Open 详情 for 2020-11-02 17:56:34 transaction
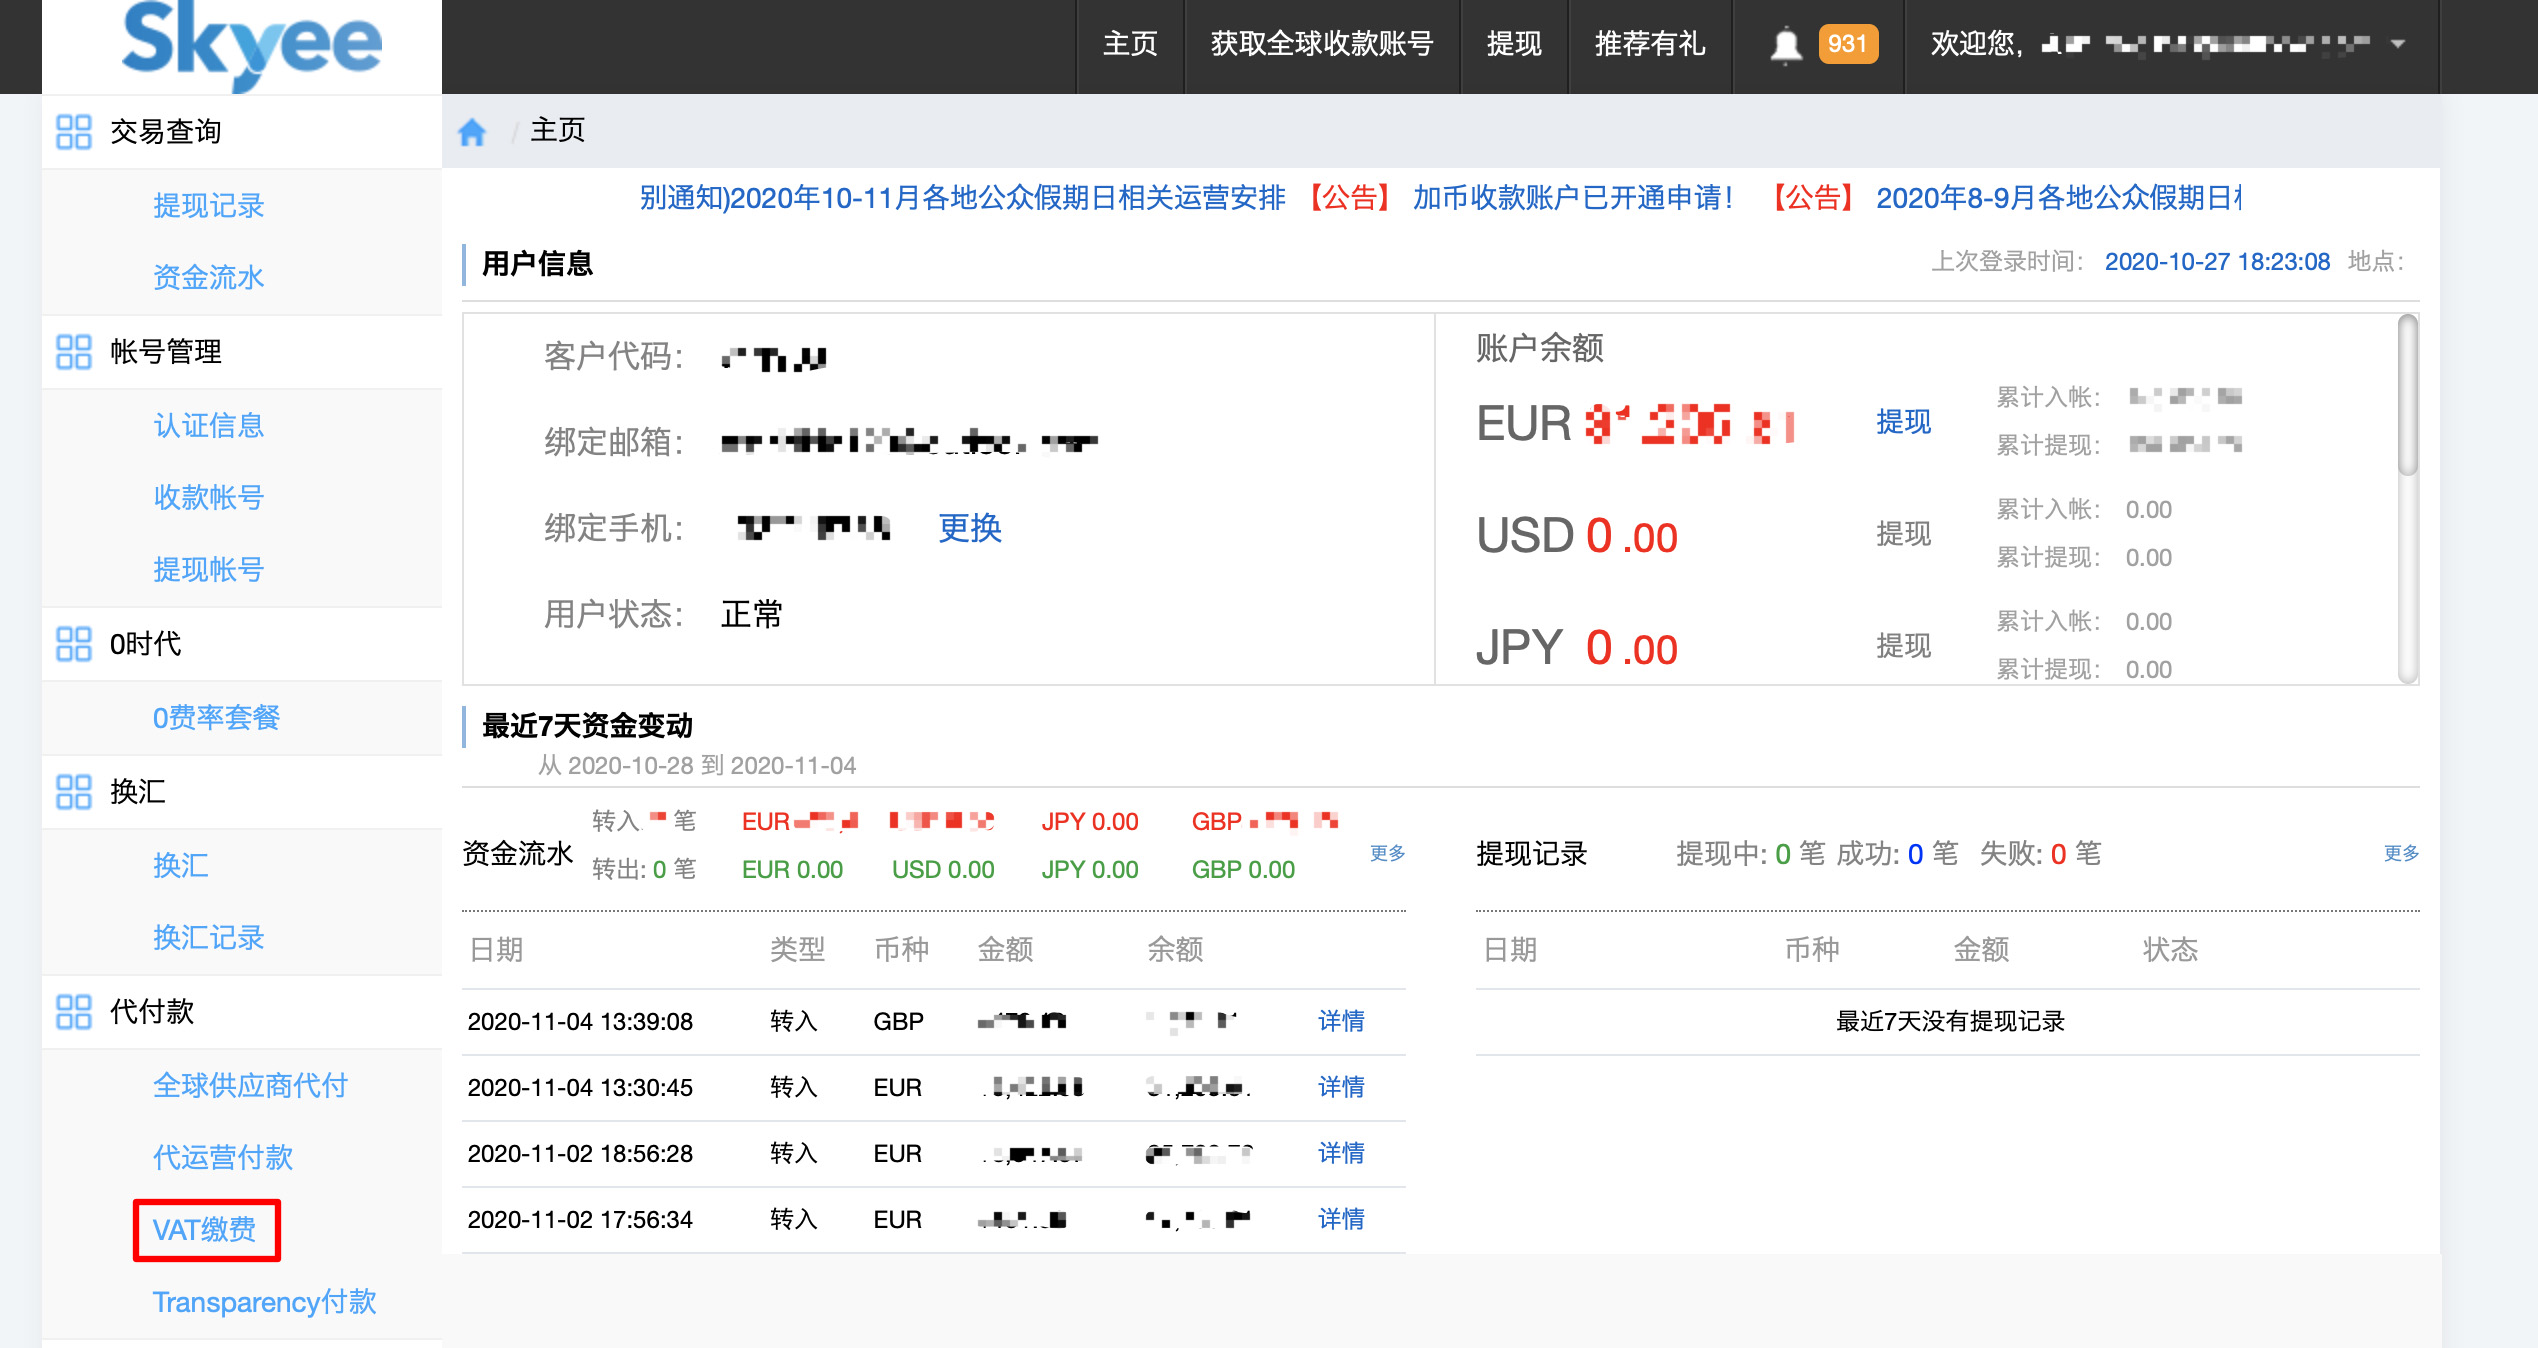The width and height of the screenshot is (2538, 1348). pos(1341,1219)
